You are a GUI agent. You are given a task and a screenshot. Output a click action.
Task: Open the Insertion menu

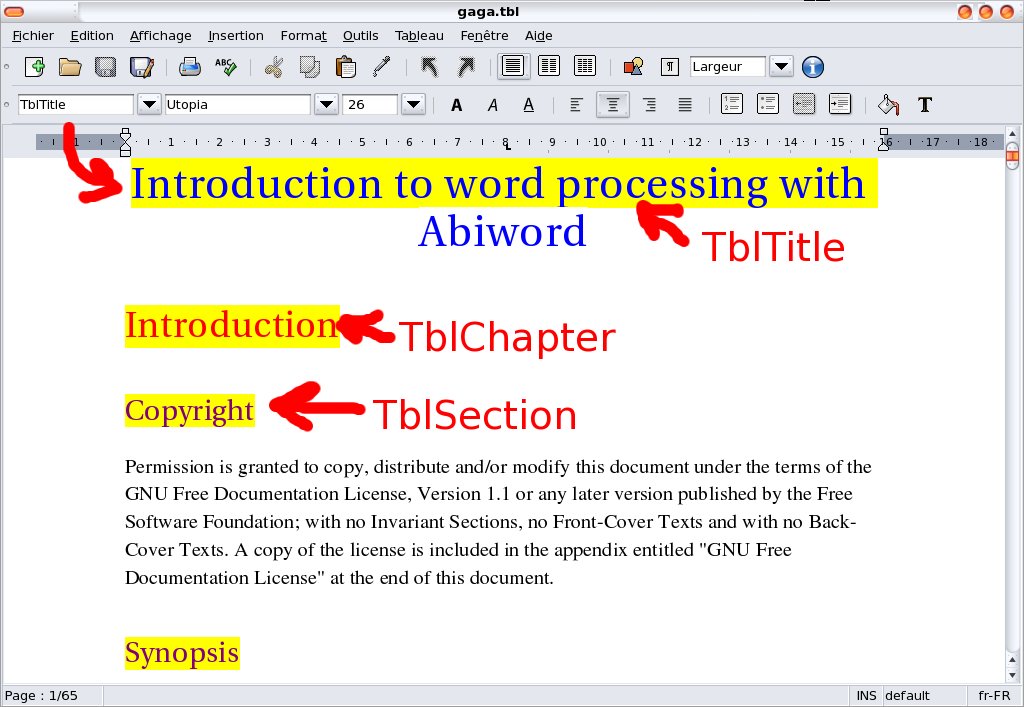pyautogui.click(x=236, y=36)
